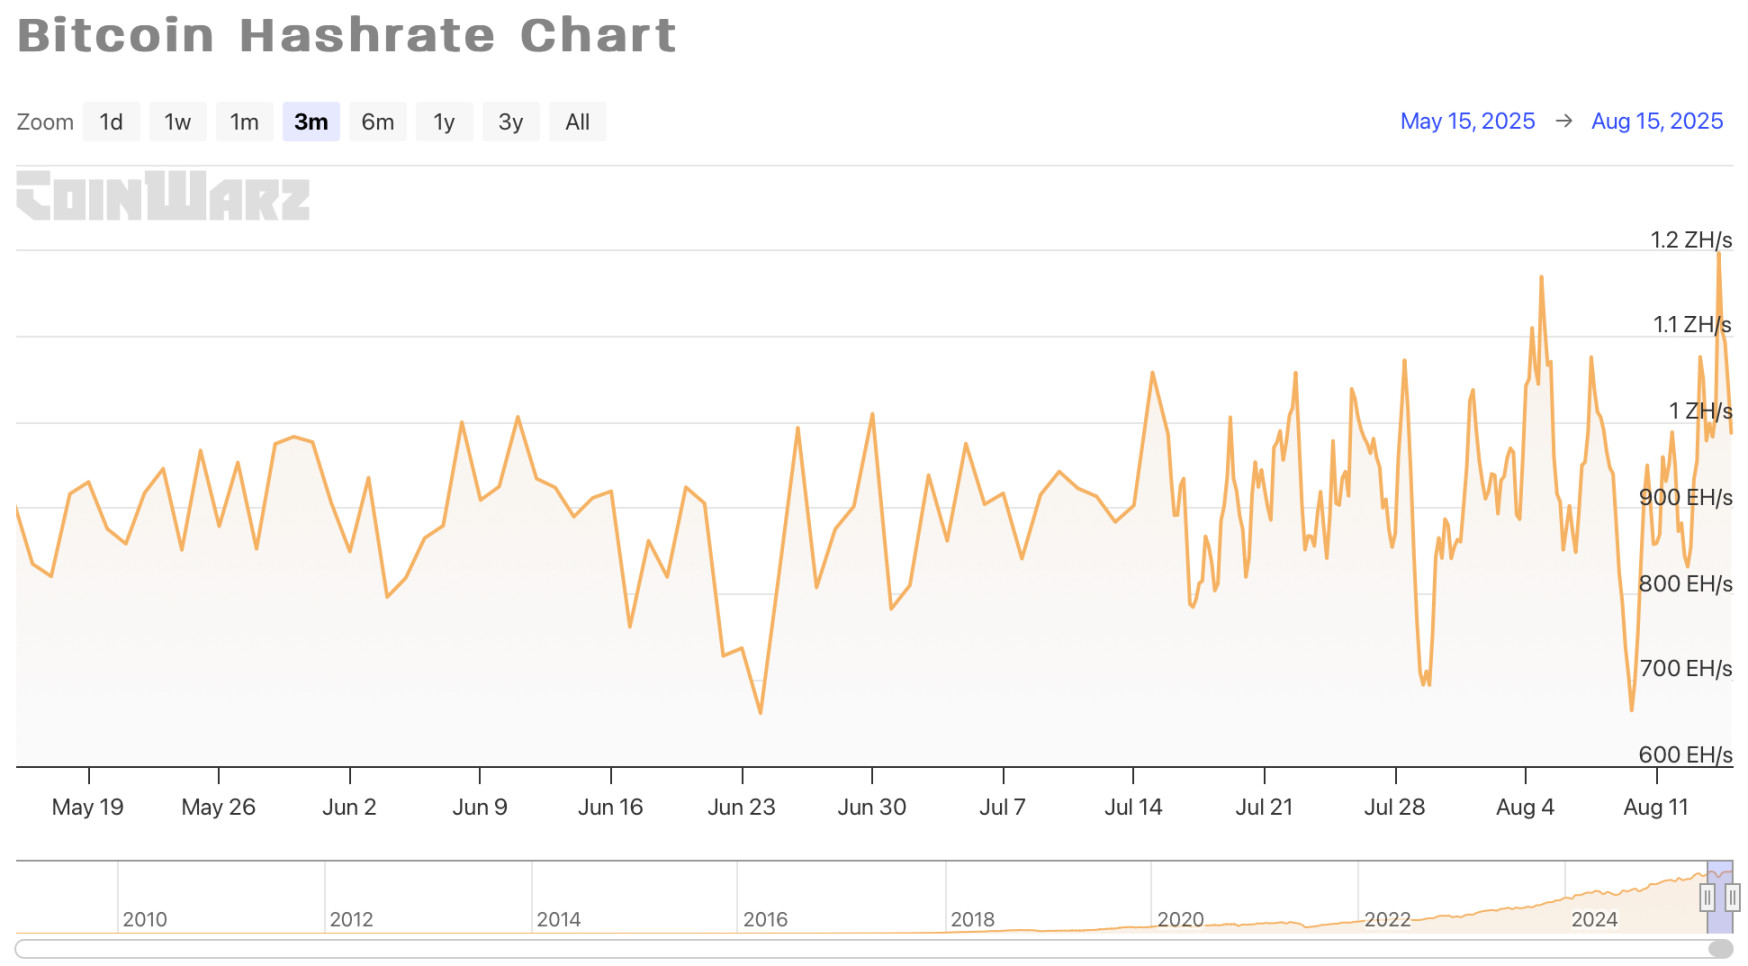The width and height of the screenshot is (1748, 966).
Task: Switch zoom to 1w
Action: 177,122
